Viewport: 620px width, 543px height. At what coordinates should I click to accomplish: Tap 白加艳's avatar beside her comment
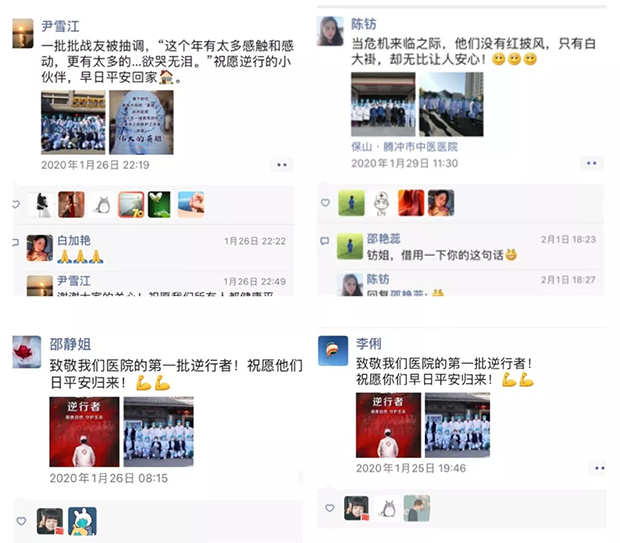coord(40,248)
